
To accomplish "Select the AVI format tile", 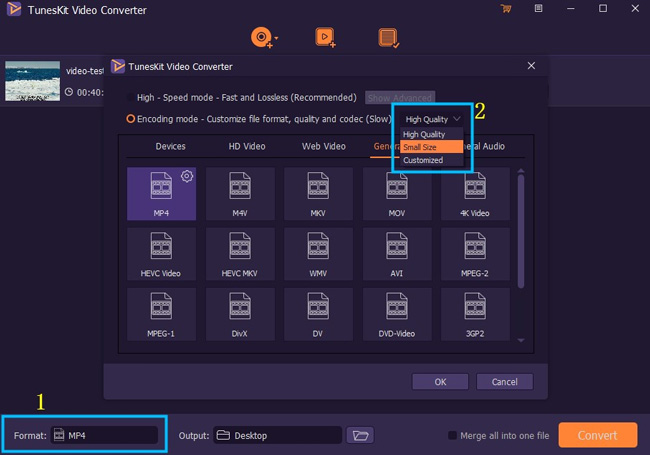I will point(397,254).
